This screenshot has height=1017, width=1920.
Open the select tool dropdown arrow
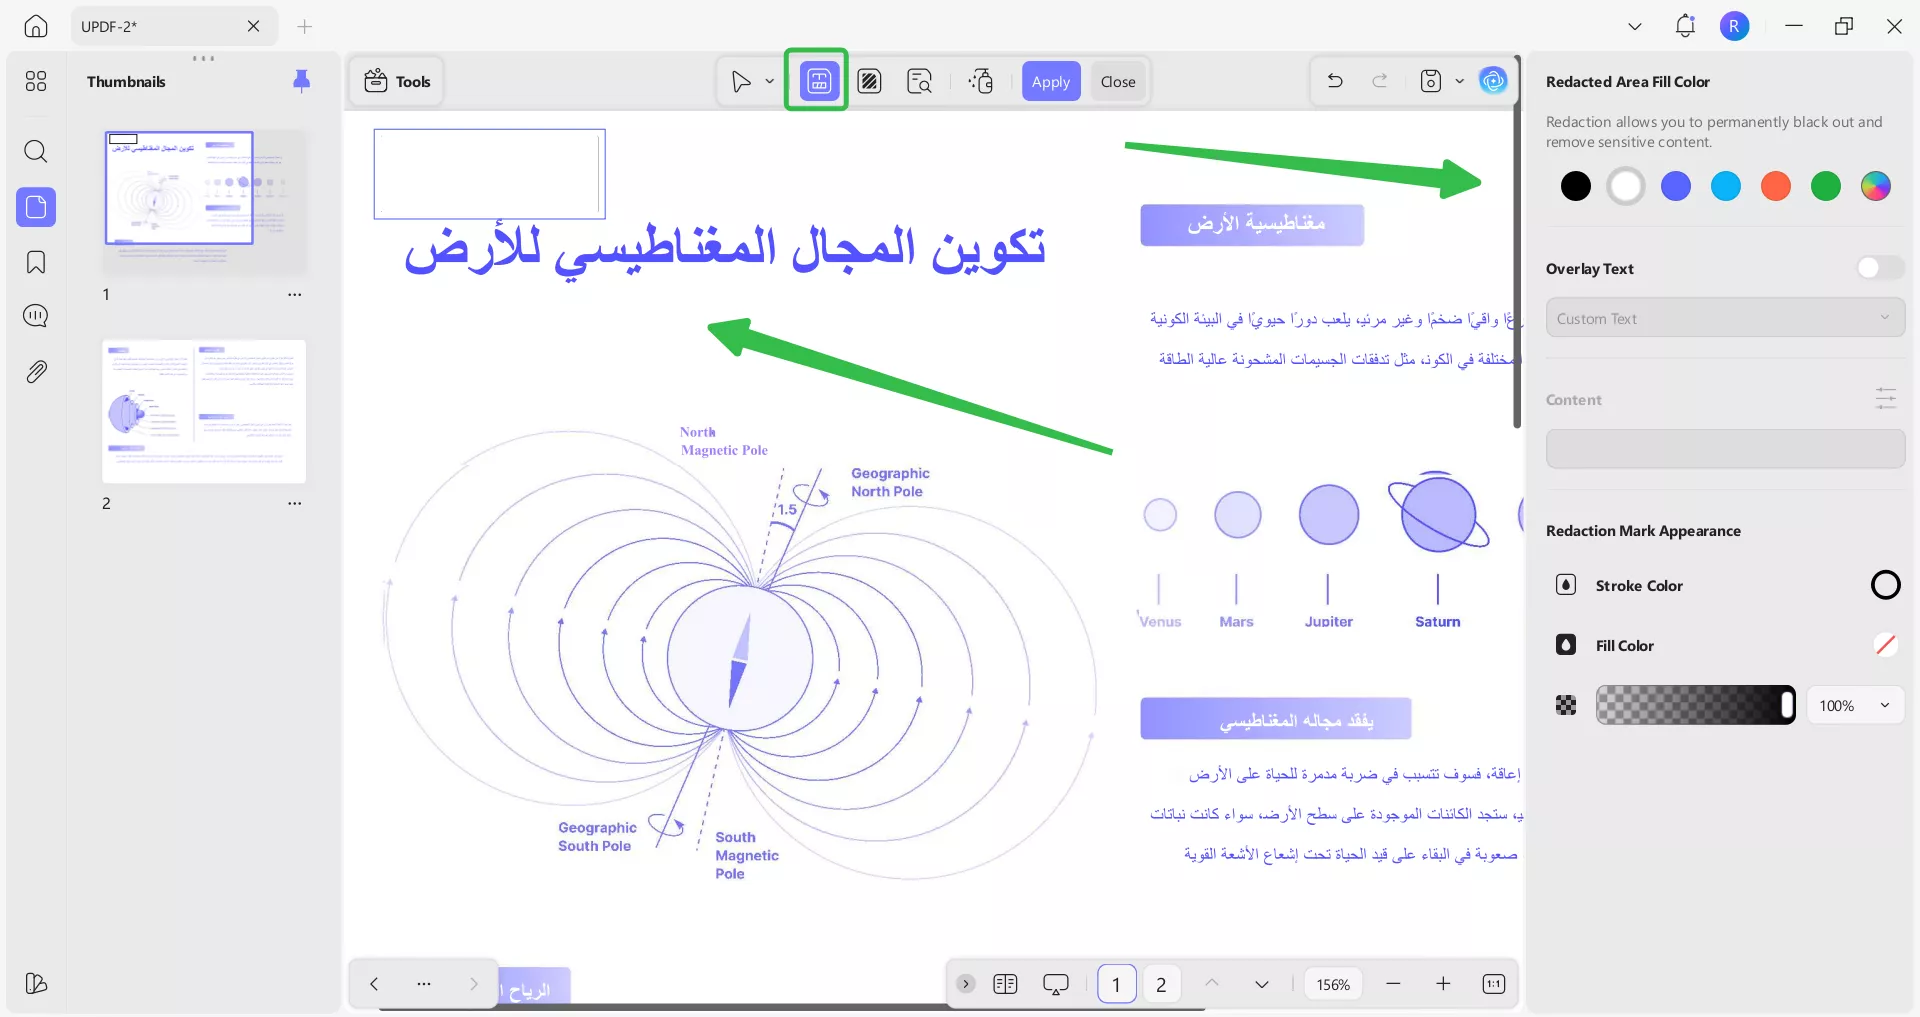[769, 81]
